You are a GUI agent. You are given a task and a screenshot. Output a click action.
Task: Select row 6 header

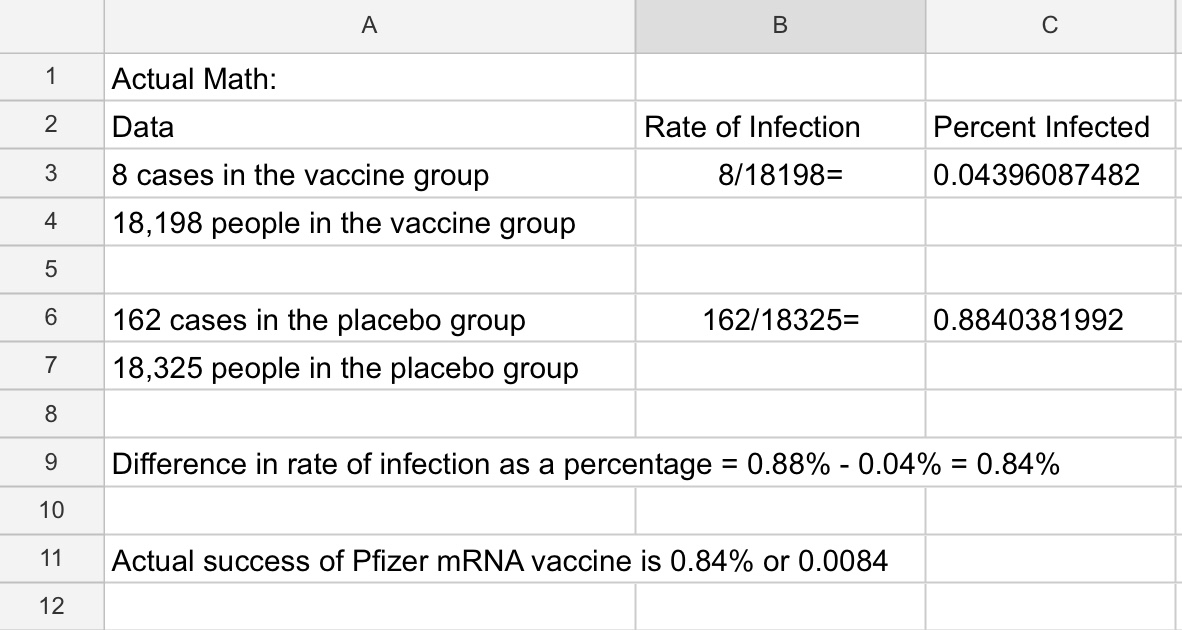point(51,319)
